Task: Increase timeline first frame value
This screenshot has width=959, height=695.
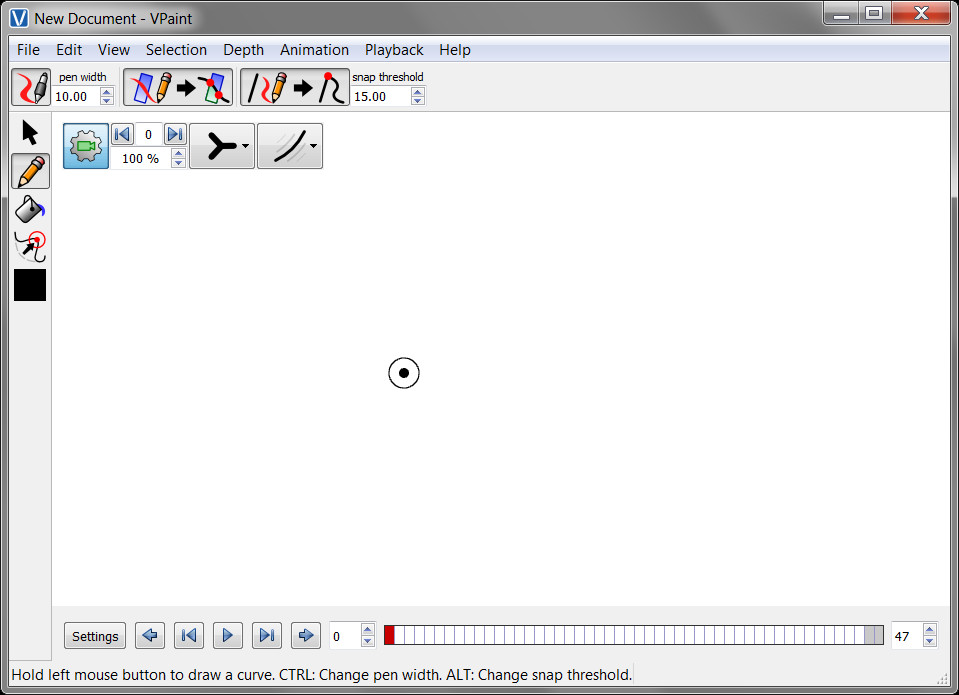Action: [x=368, y=630]
